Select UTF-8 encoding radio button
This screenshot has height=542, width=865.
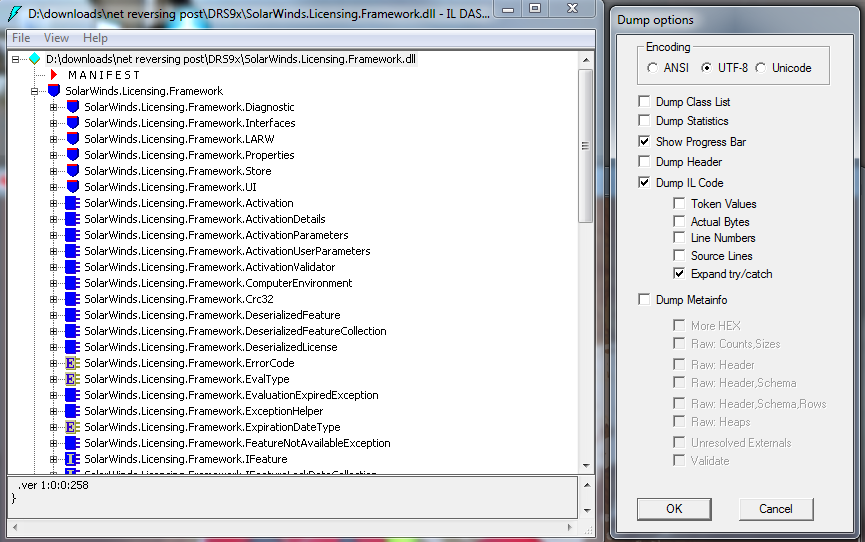[706, 67]
